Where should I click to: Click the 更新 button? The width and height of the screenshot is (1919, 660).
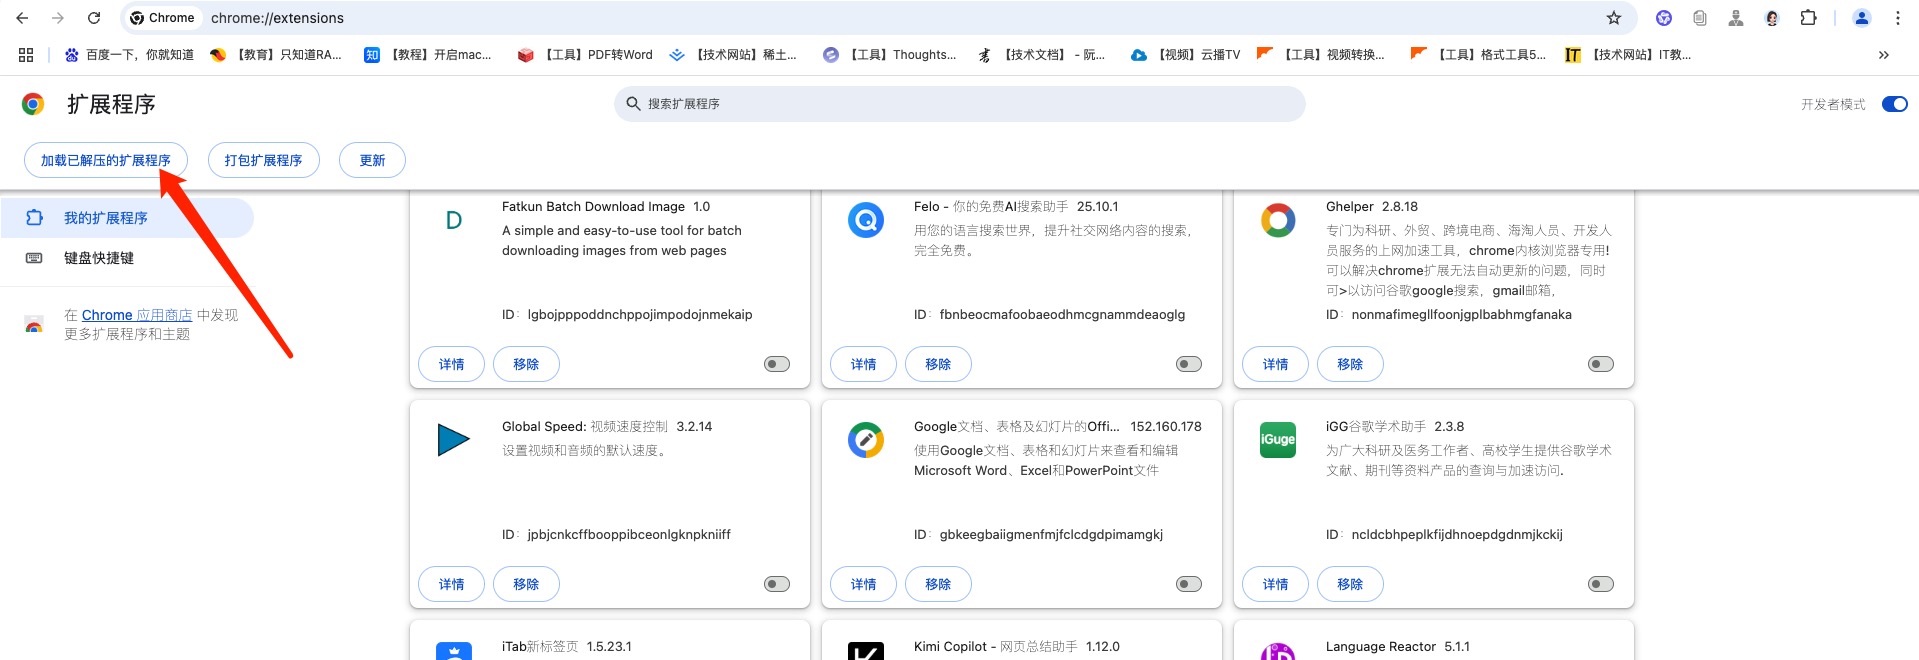372,160
